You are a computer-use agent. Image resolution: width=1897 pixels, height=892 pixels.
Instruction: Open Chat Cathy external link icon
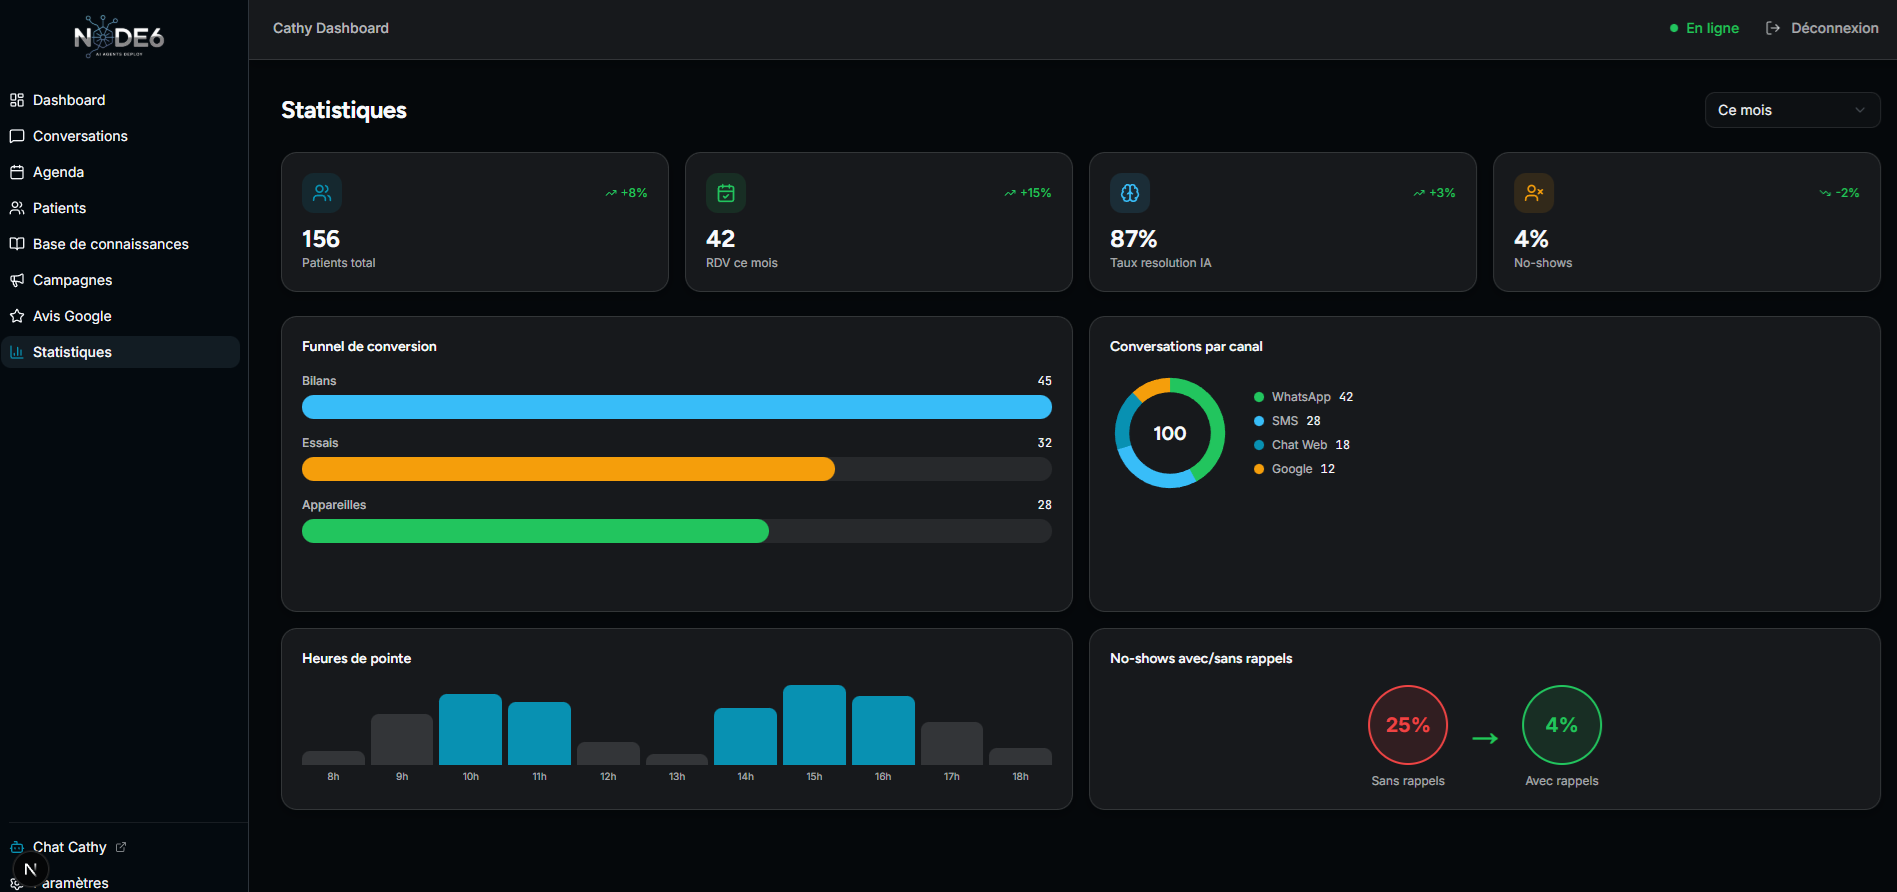[x=121, y=847]
